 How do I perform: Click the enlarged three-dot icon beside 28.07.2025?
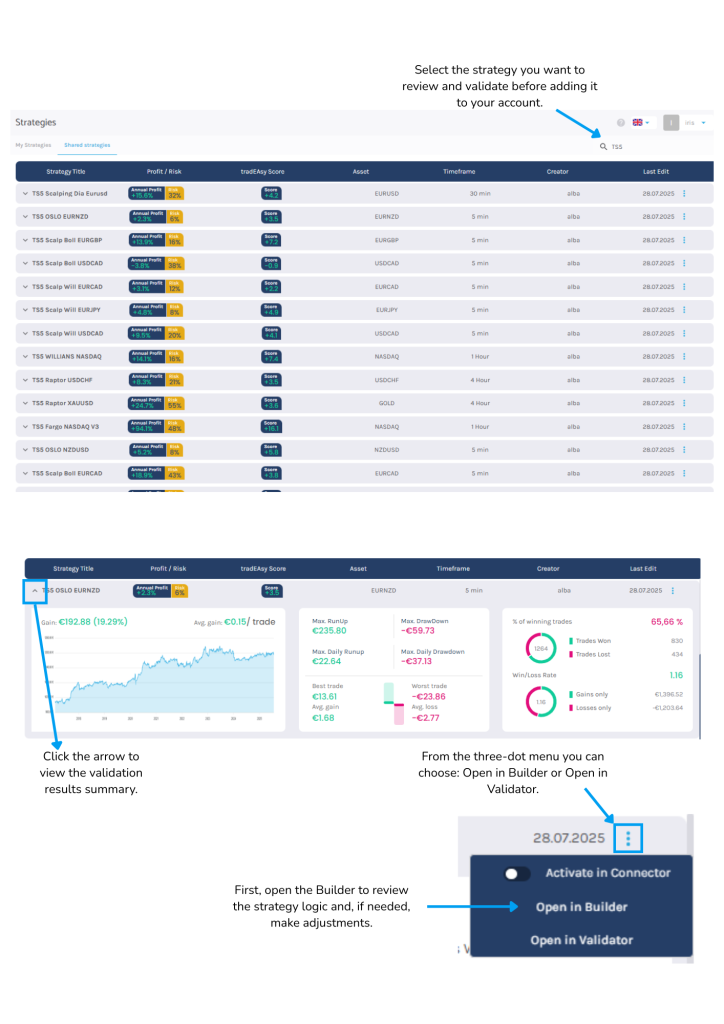pos(628,837)
